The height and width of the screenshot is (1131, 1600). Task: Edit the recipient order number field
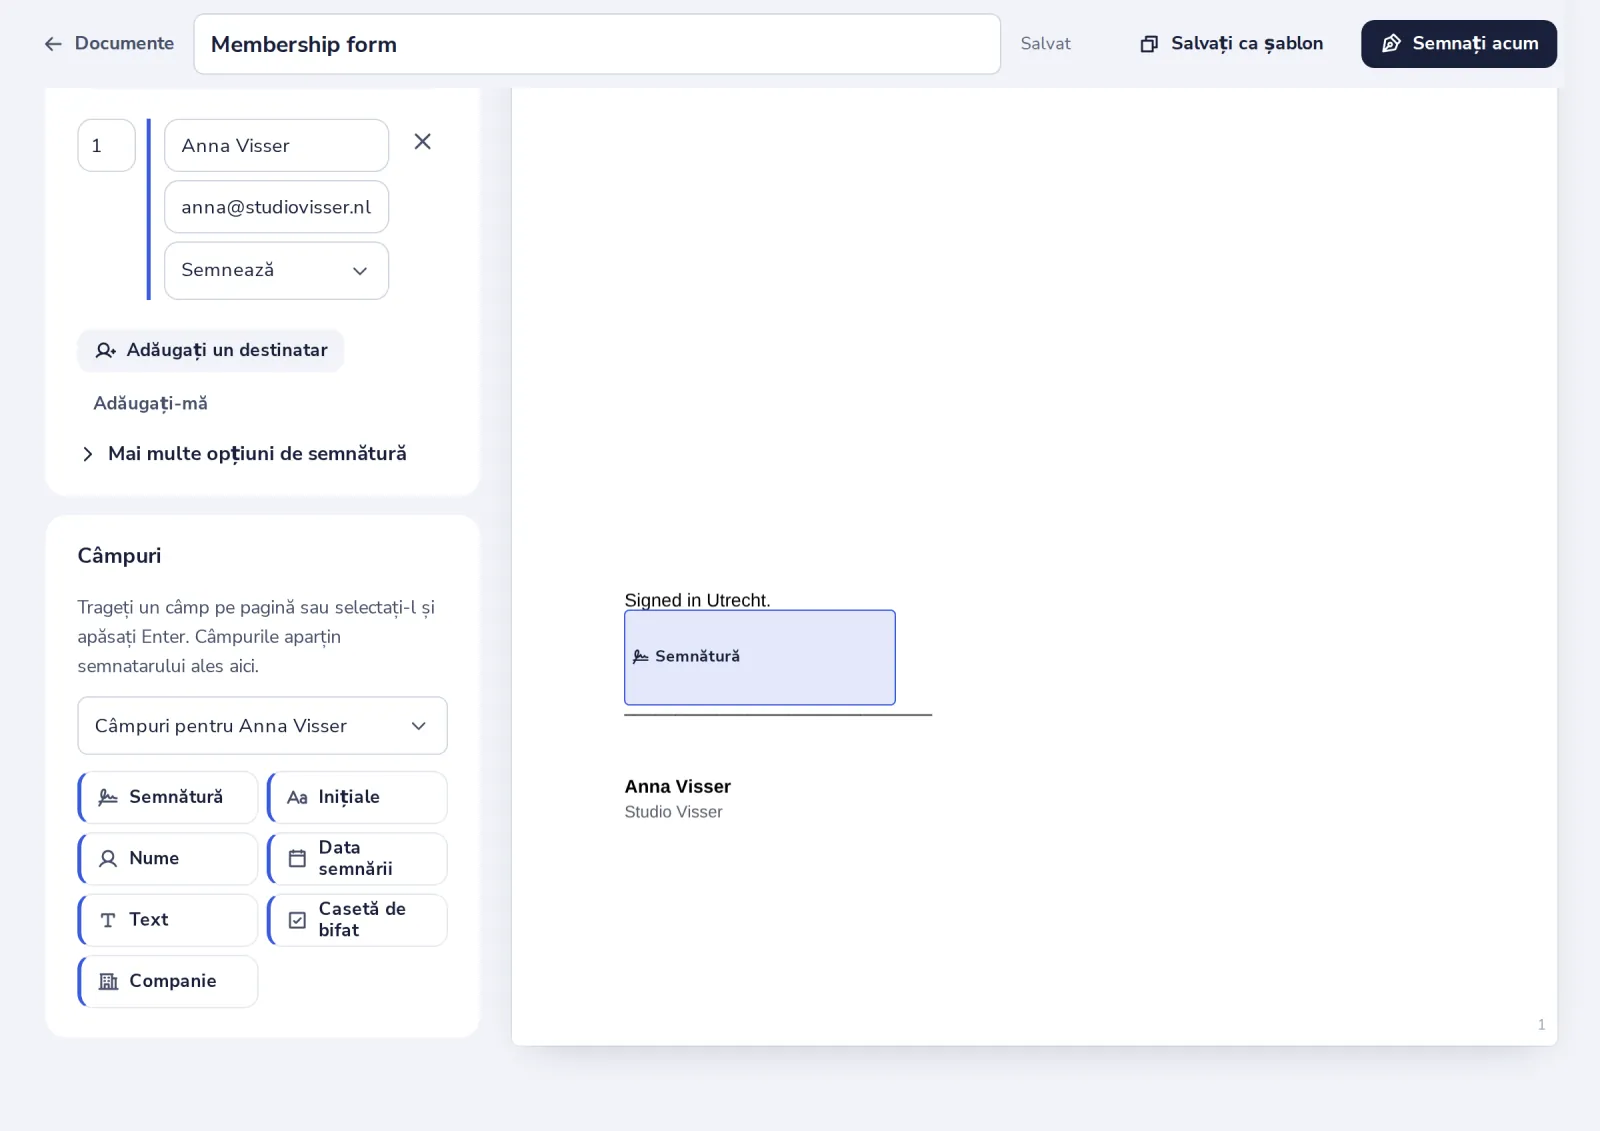(106, 146)
